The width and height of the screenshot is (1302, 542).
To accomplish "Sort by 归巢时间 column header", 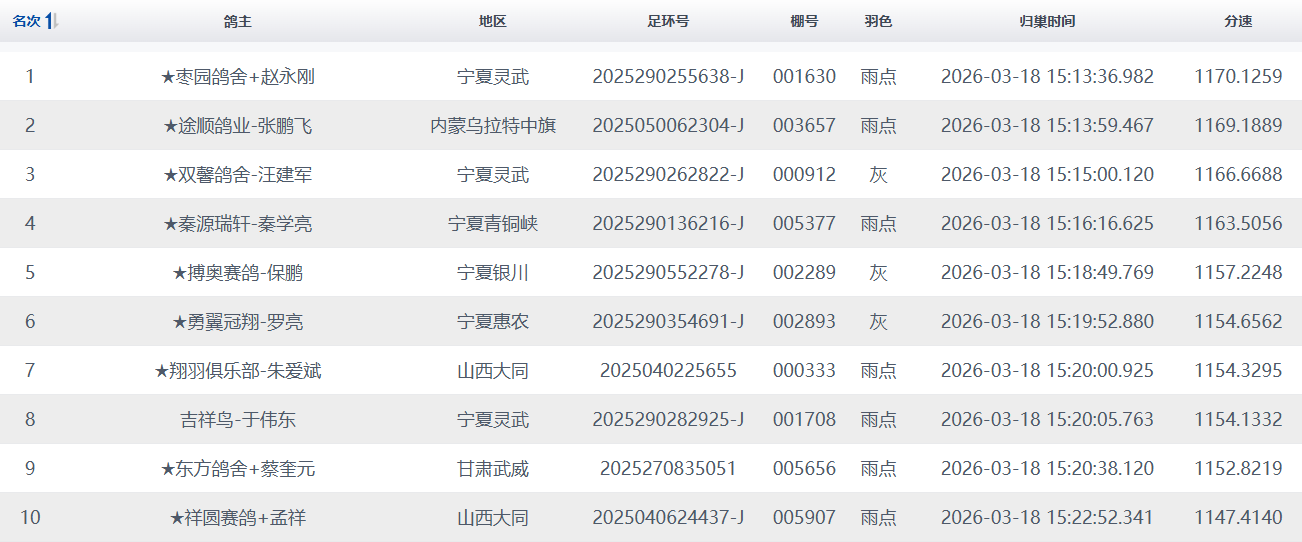I will (x=1047, y=21).
